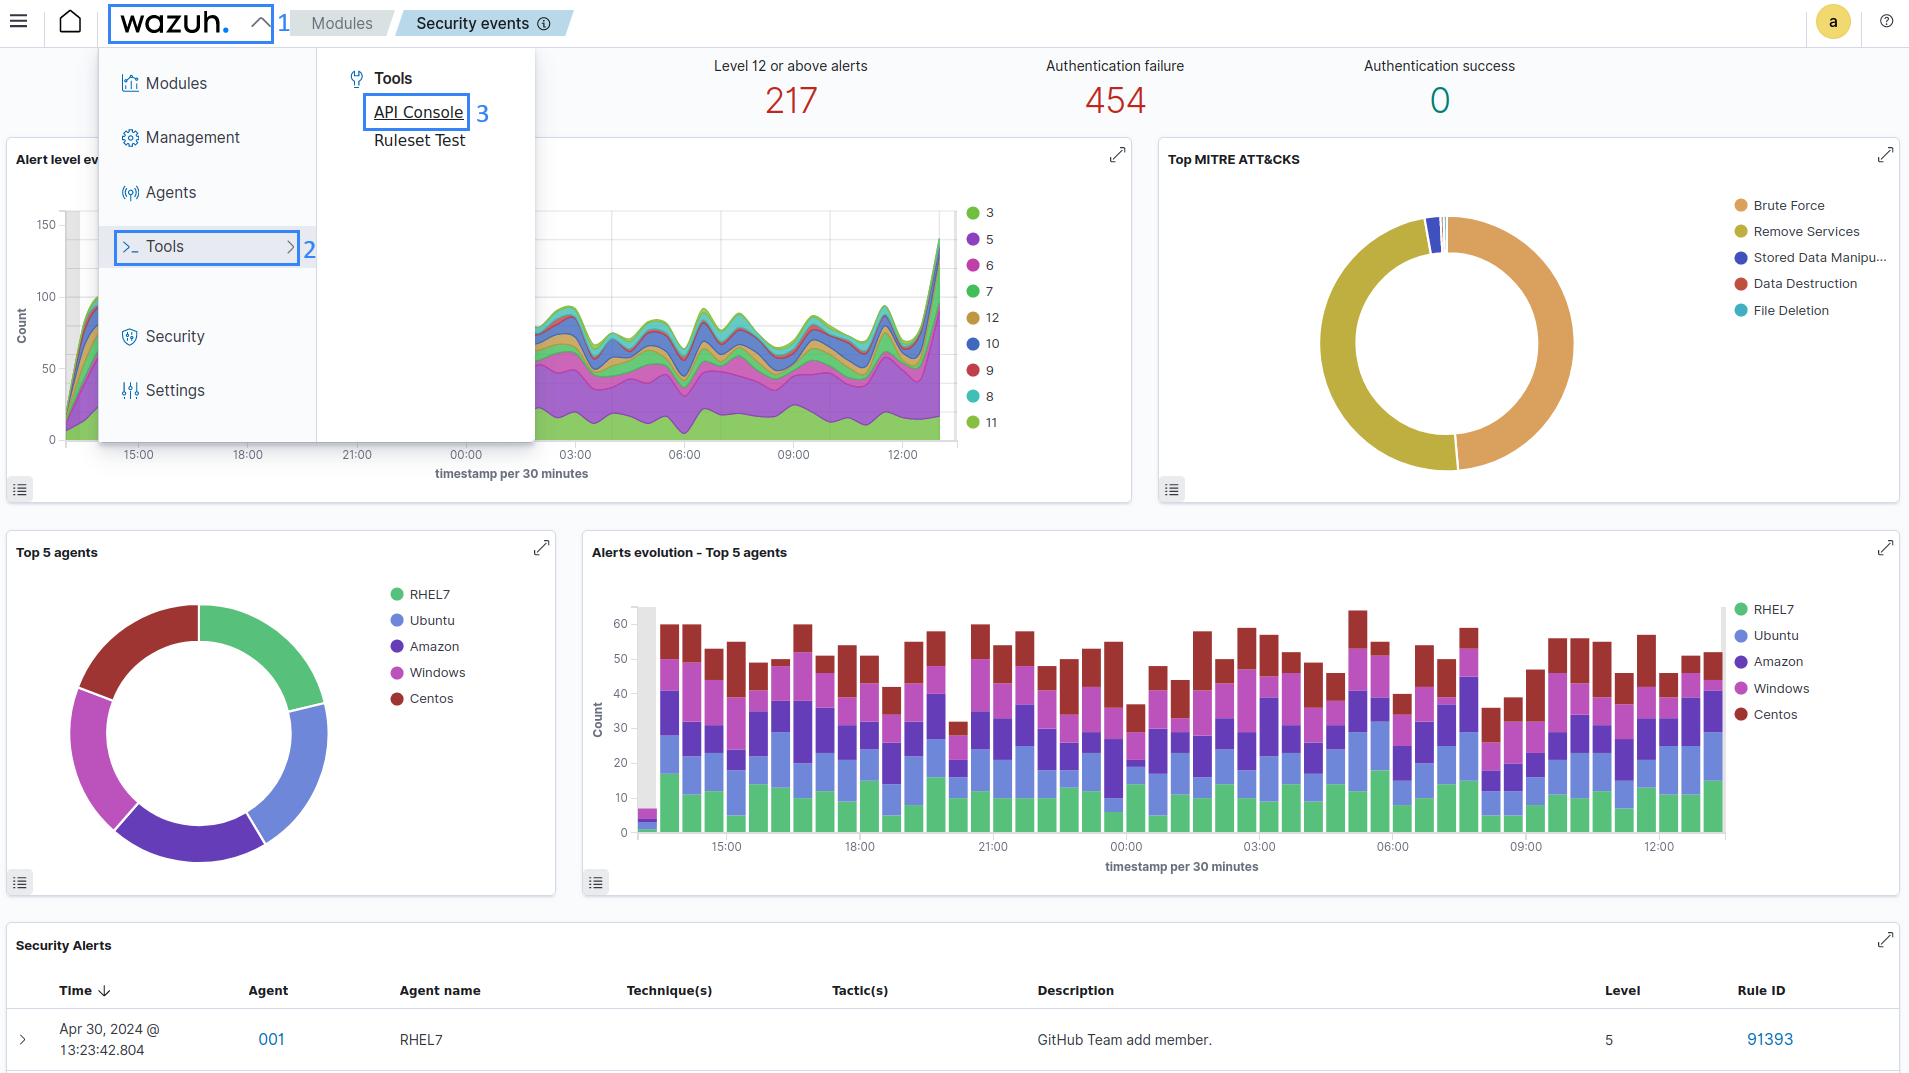
Task: Click the Description column header
Action: click(x=1075, y=990)
